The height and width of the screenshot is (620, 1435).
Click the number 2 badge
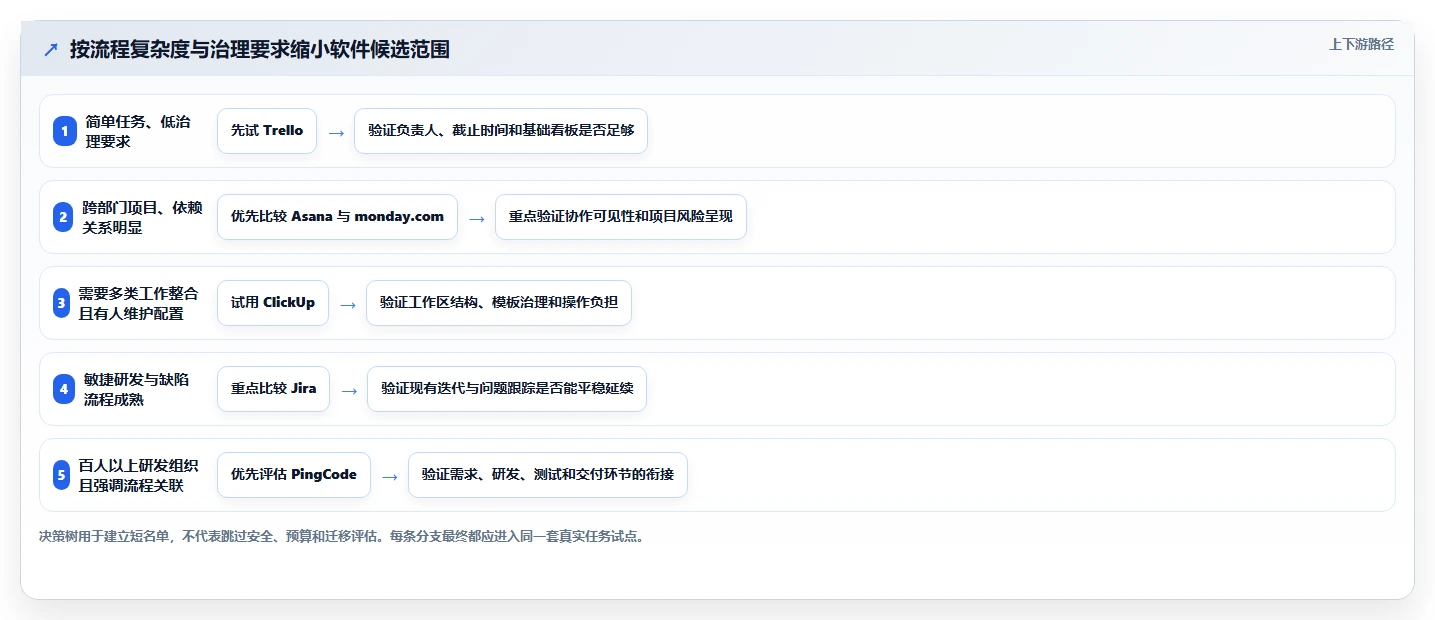click(63, 217)
